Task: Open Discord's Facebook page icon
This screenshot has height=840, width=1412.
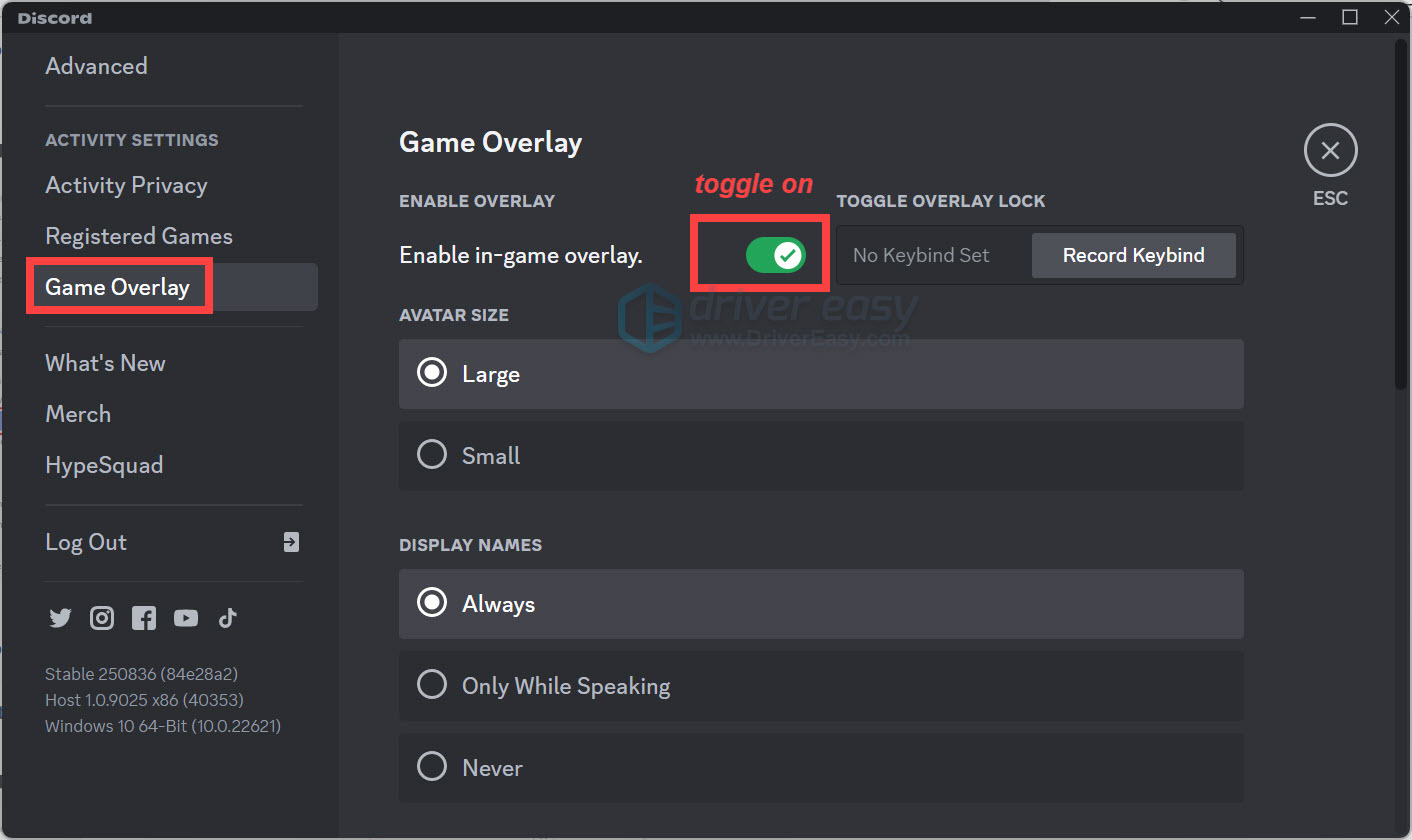Action: pos(143,618)
